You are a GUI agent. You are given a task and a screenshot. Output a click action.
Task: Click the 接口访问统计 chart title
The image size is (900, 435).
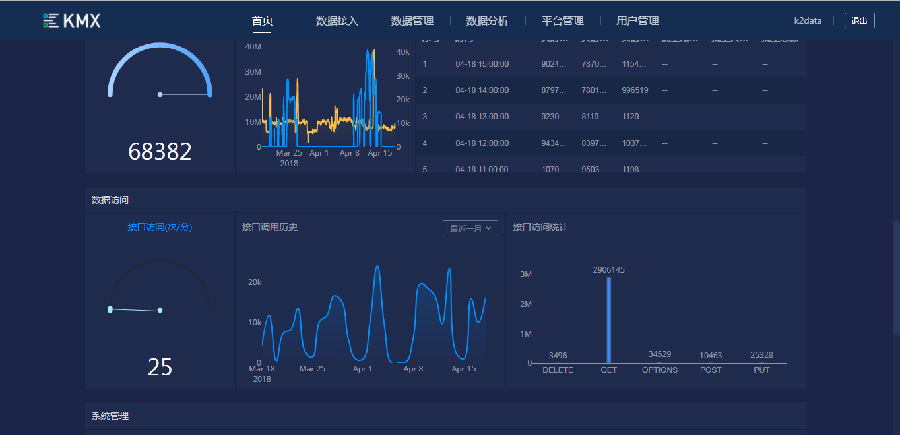pos(540,227)
